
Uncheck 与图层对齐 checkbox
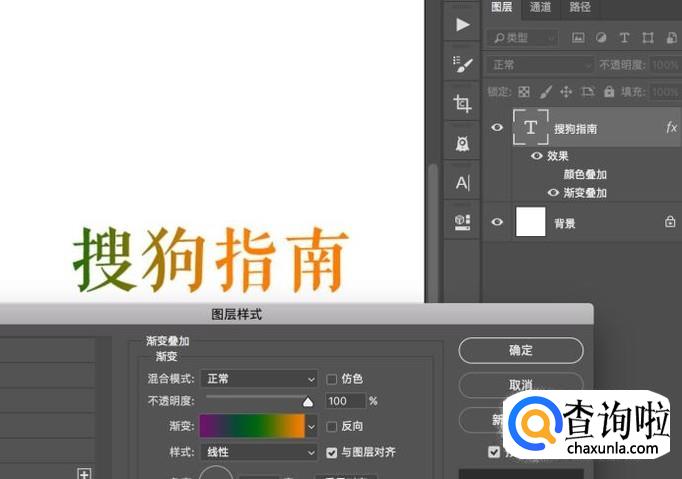[331, 453]
